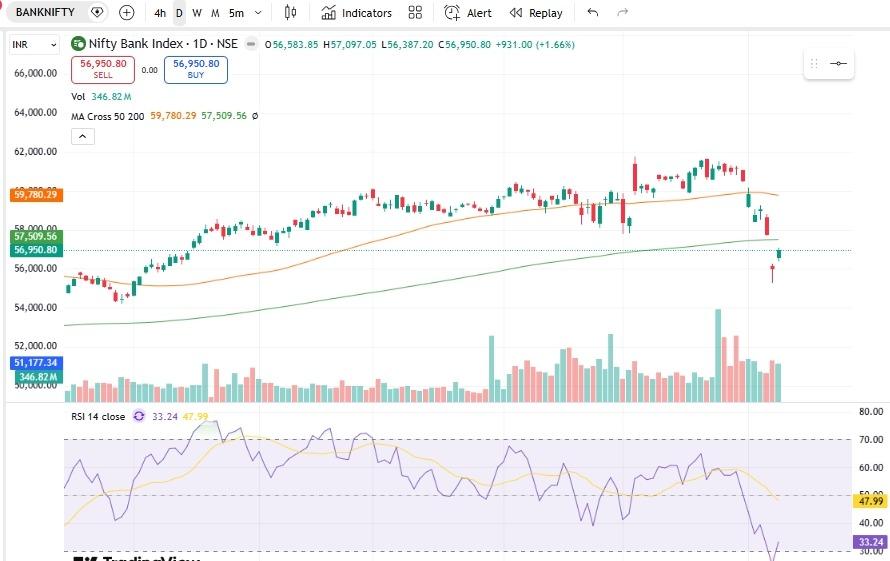Open the INR currency dropdown
This screenshot has width=890, height=561.
pyautogui.click(x=35, y=44)
